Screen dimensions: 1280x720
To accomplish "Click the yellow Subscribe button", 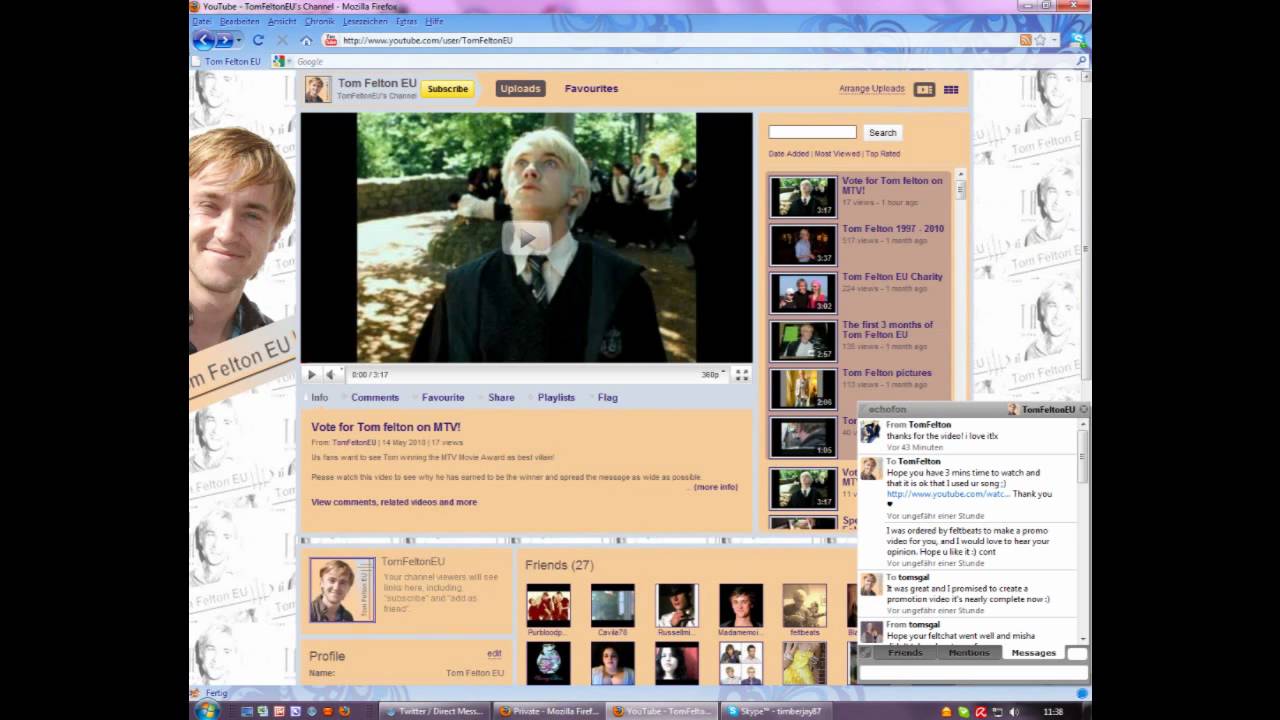I will [447, 89].
